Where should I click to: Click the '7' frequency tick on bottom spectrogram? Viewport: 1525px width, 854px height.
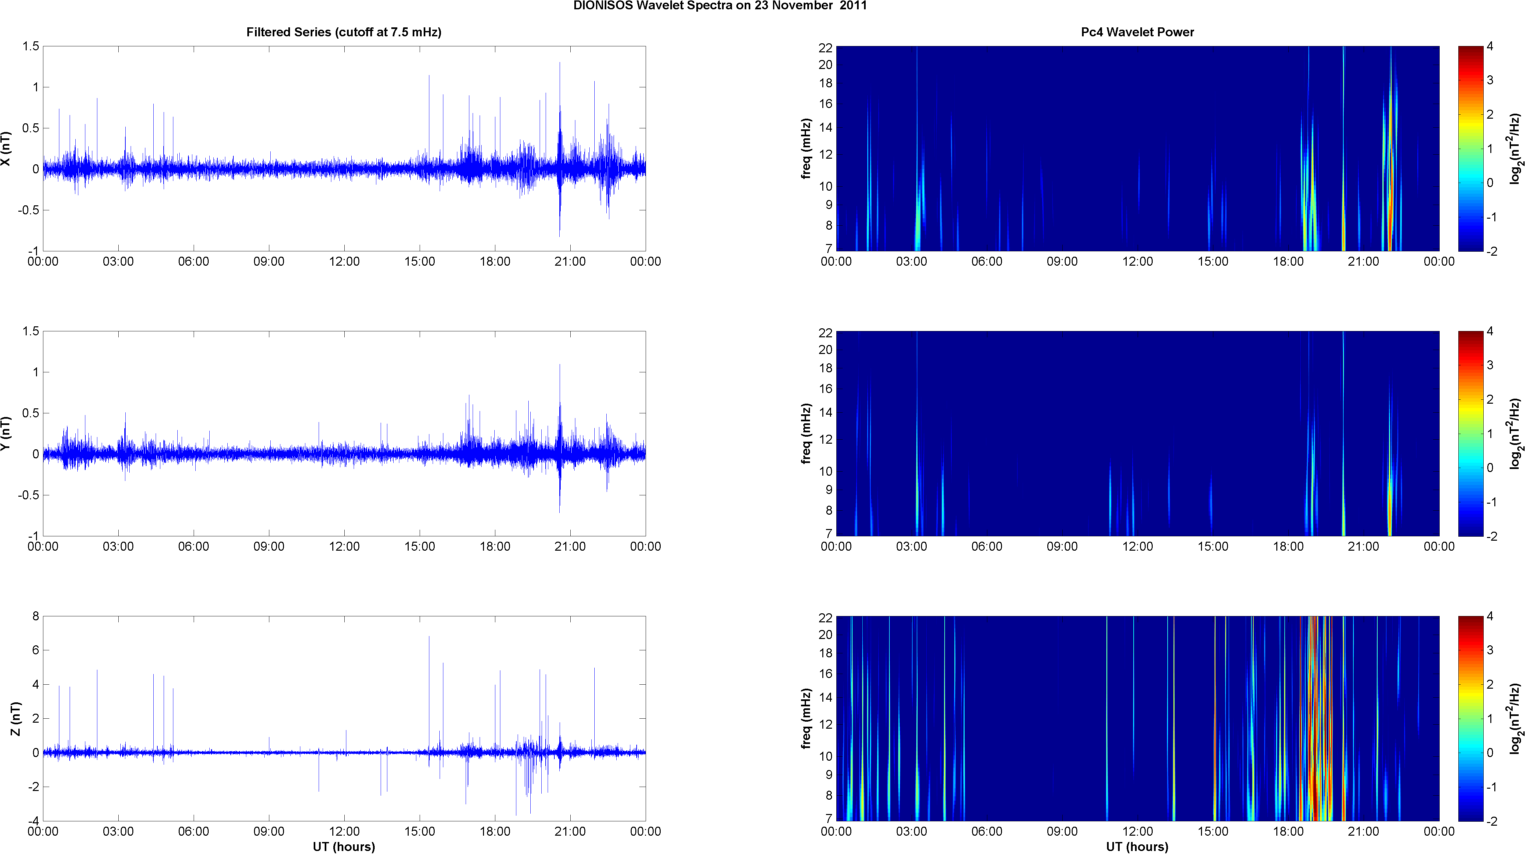[x=829, y=819]
